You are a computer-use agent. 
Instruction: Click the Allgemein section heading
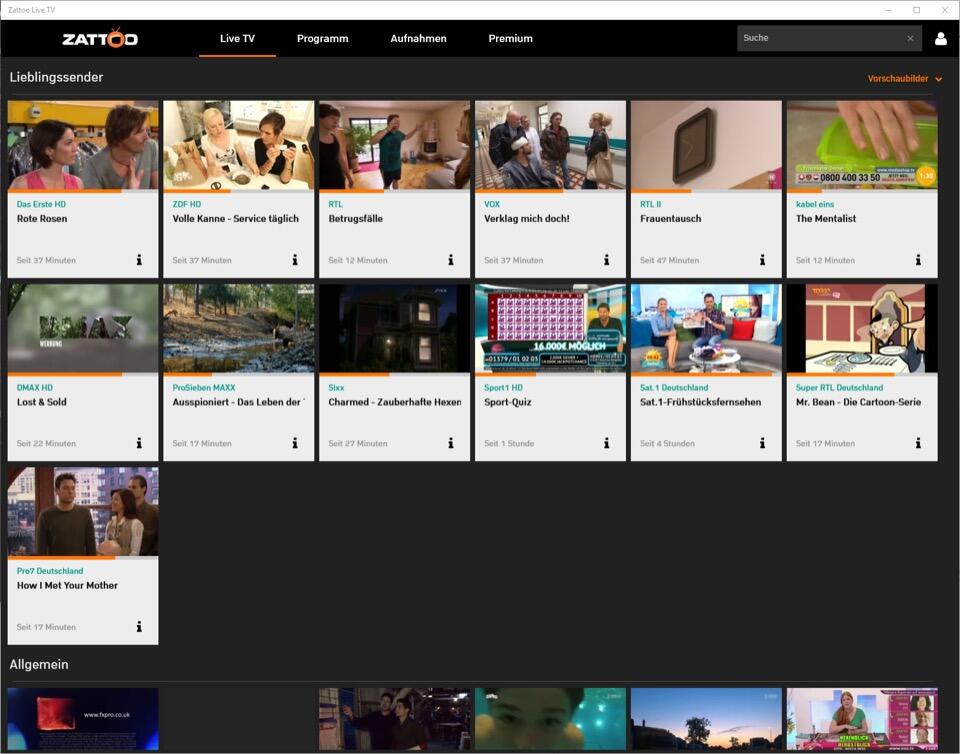[39, 664]
